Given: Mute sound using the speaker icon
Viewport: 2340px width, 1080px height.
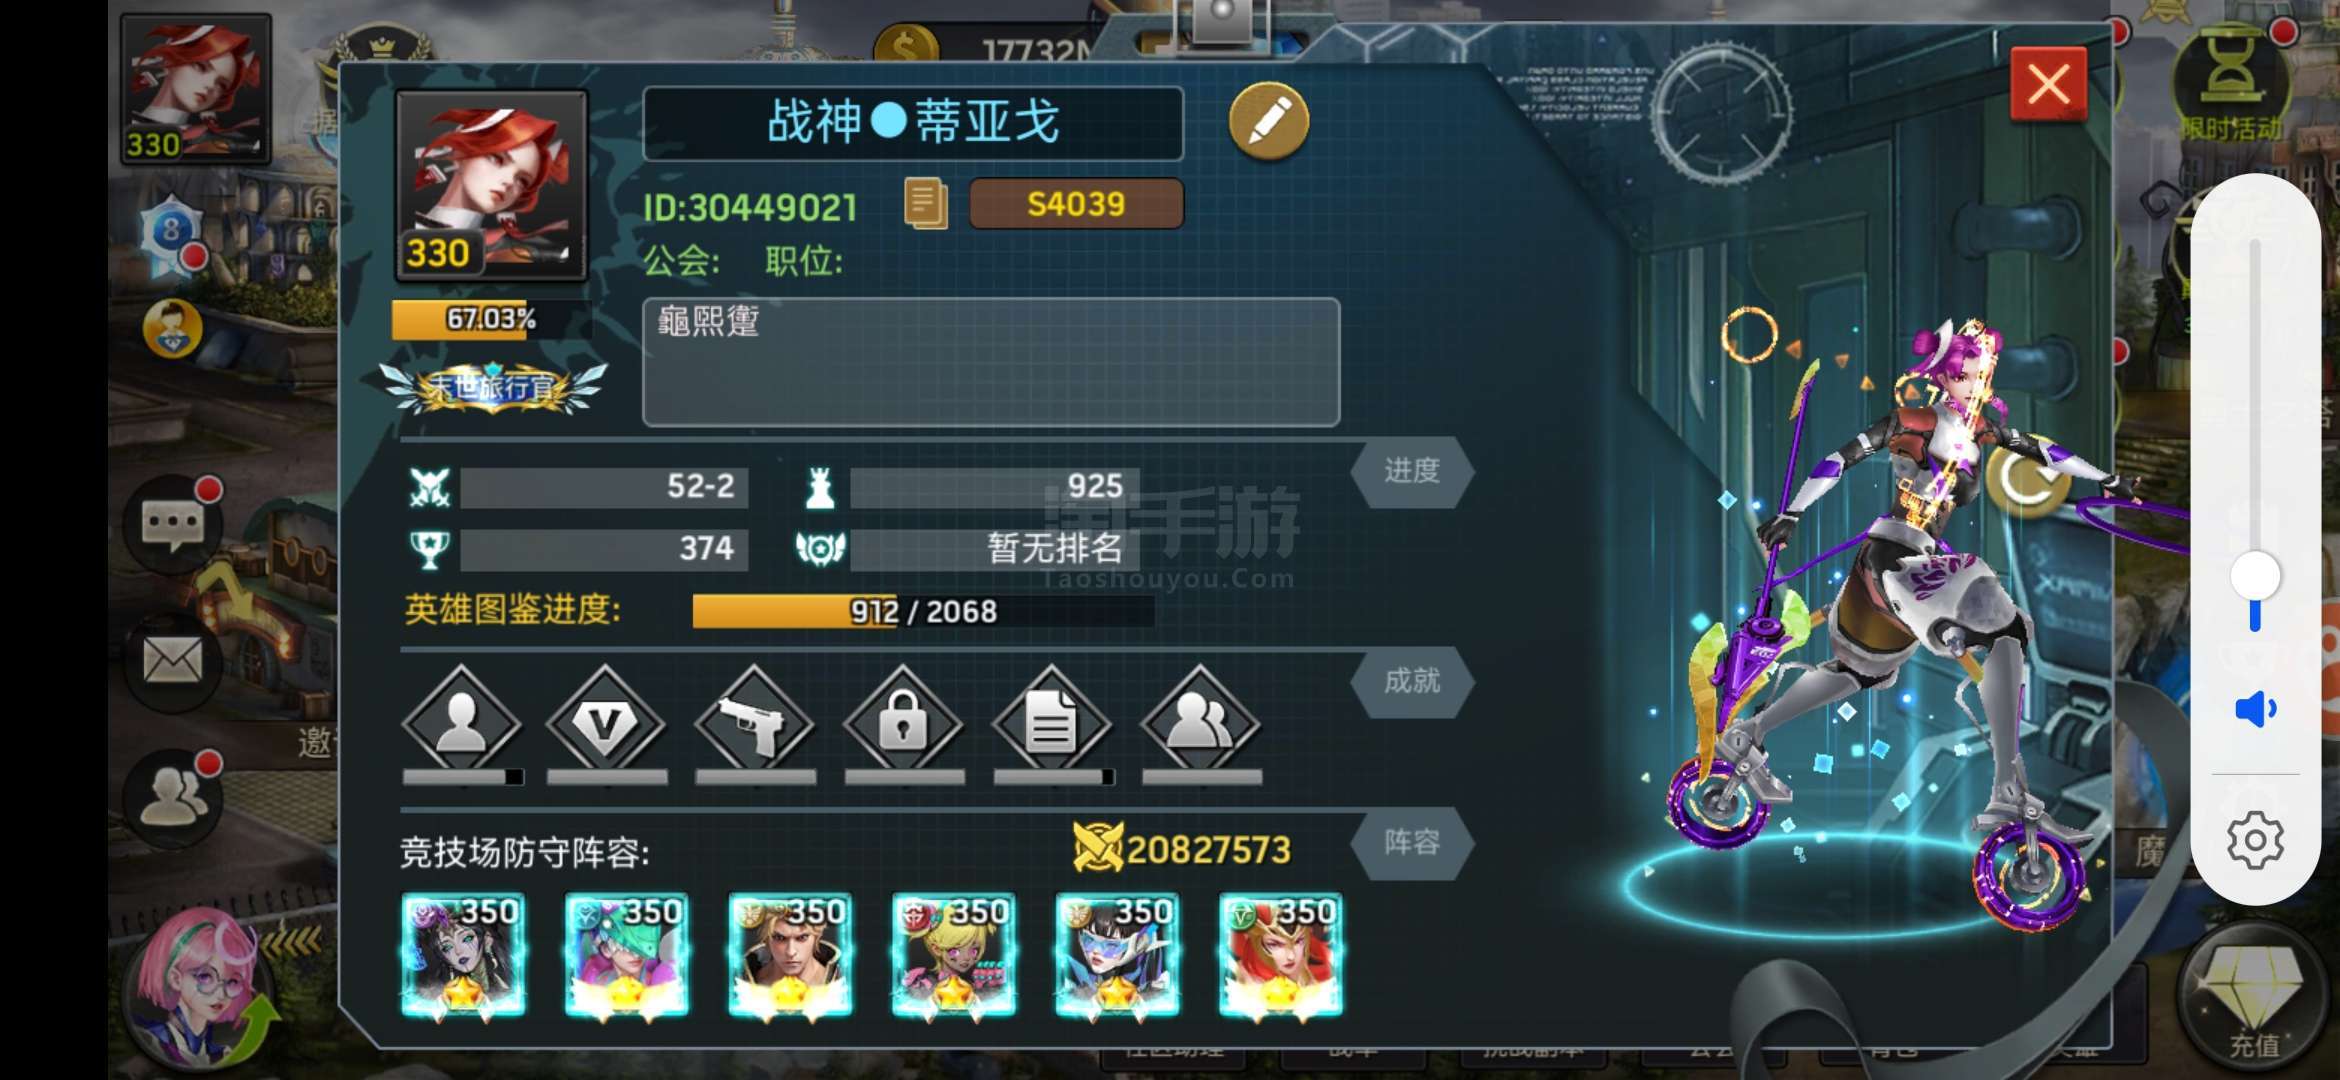Looking at the screenshot, I should pyautogui.click(x=2256, y=709).
